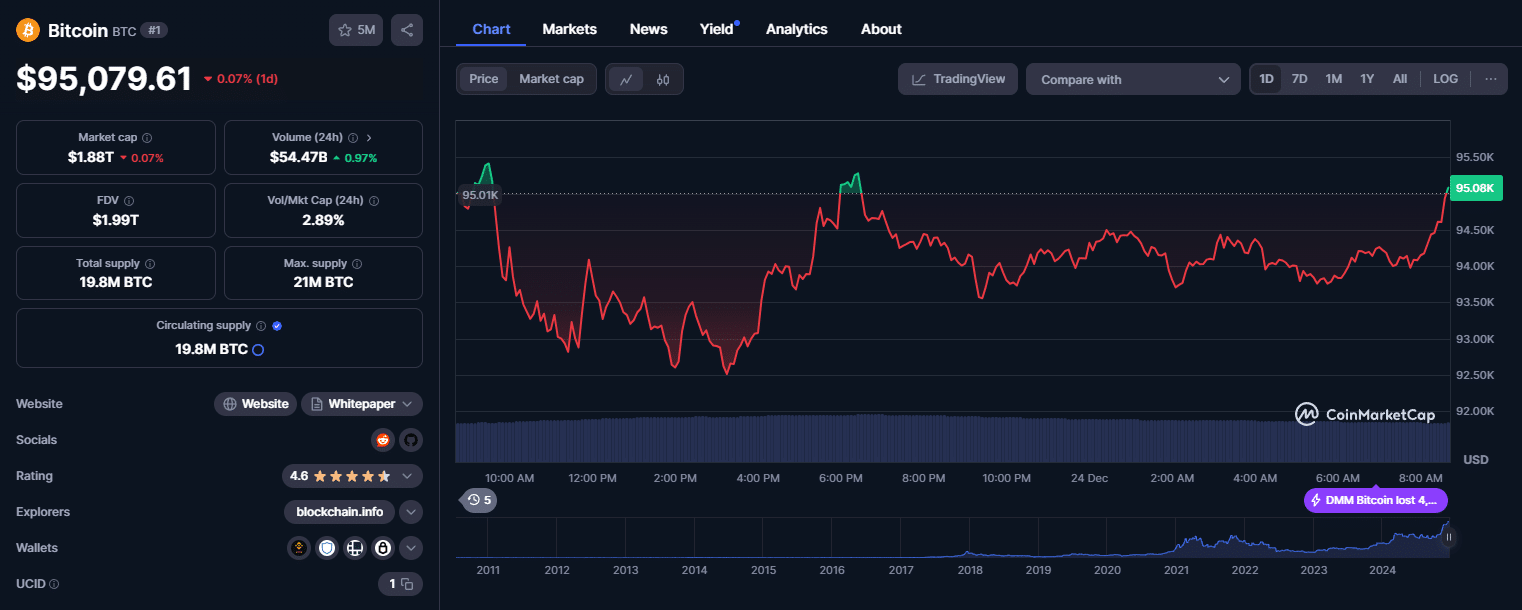1522x610 pixels.
Task: Click the info icon next to UCID
Action: coord(54,584)
